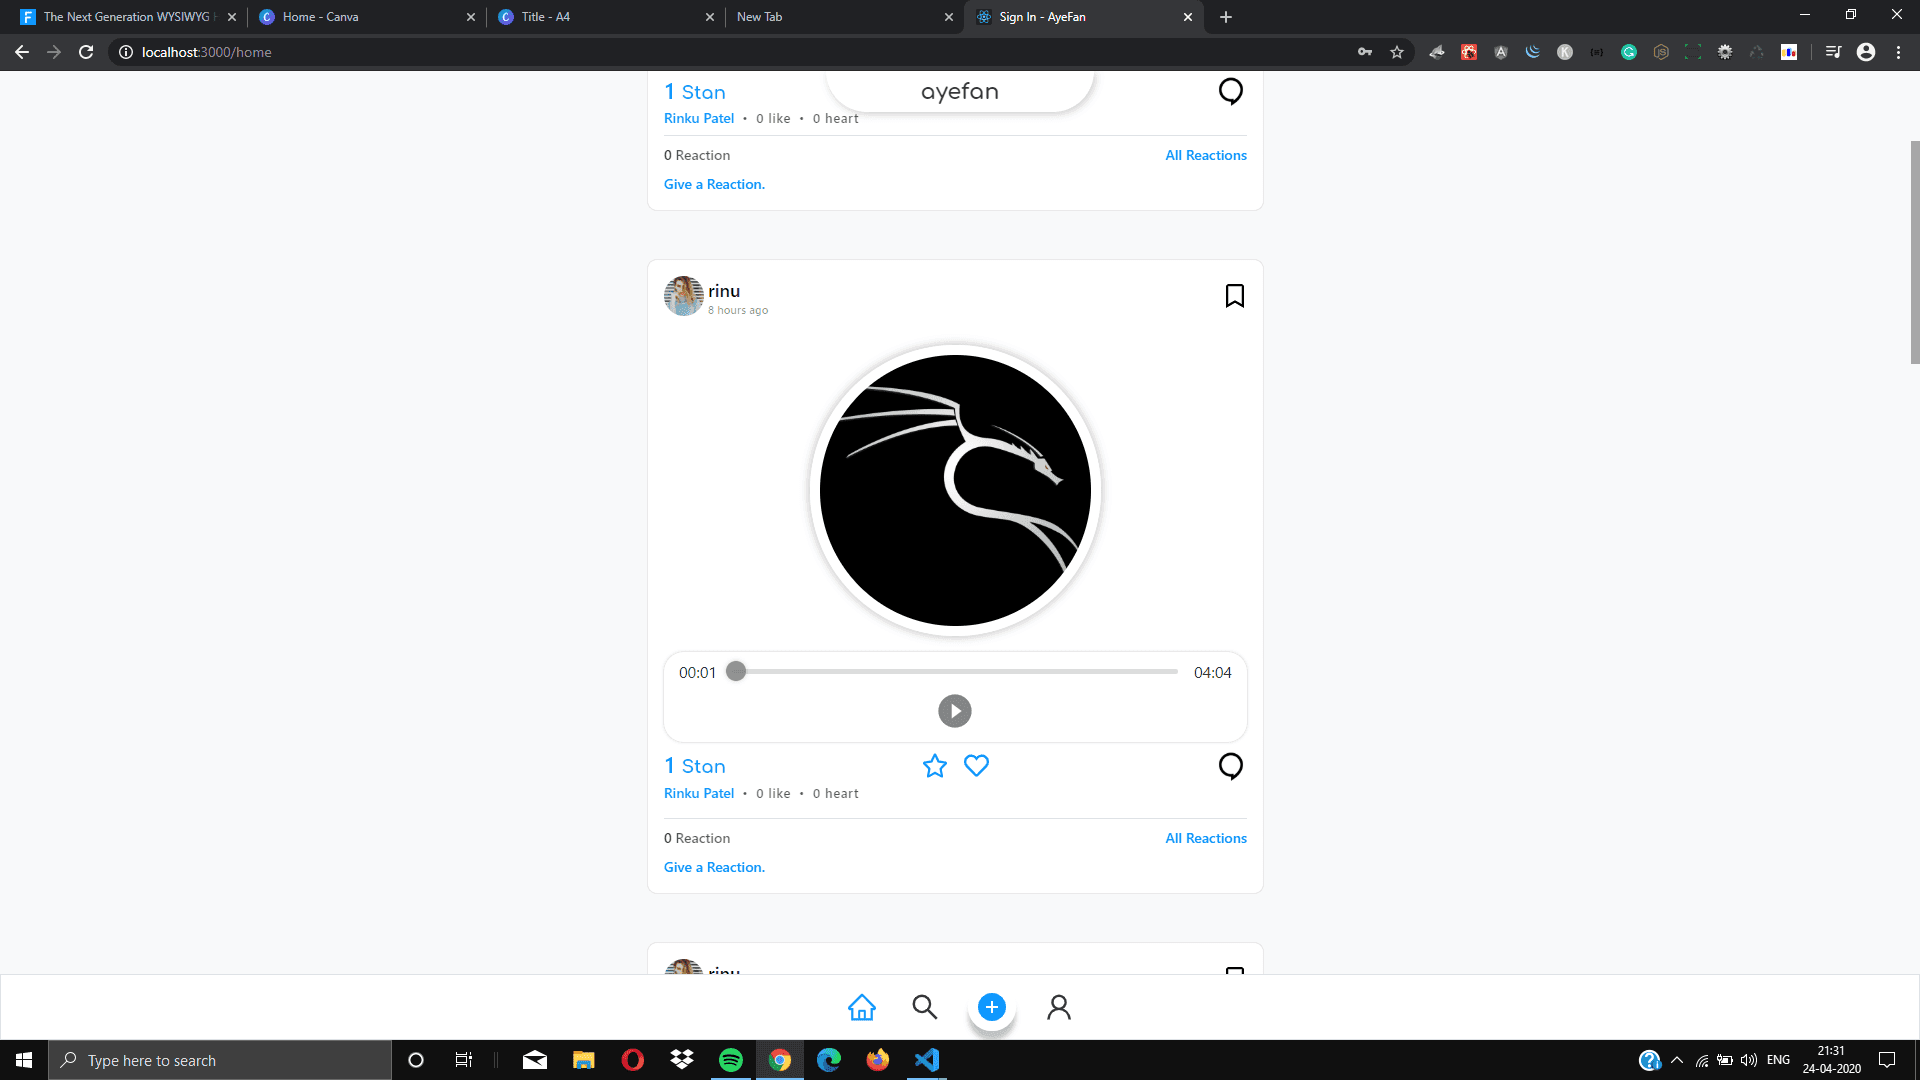Click the heart icon on rinu's audio post
The width and height of the screenshot is (1920, 1080).
click(x=976, y=766)
